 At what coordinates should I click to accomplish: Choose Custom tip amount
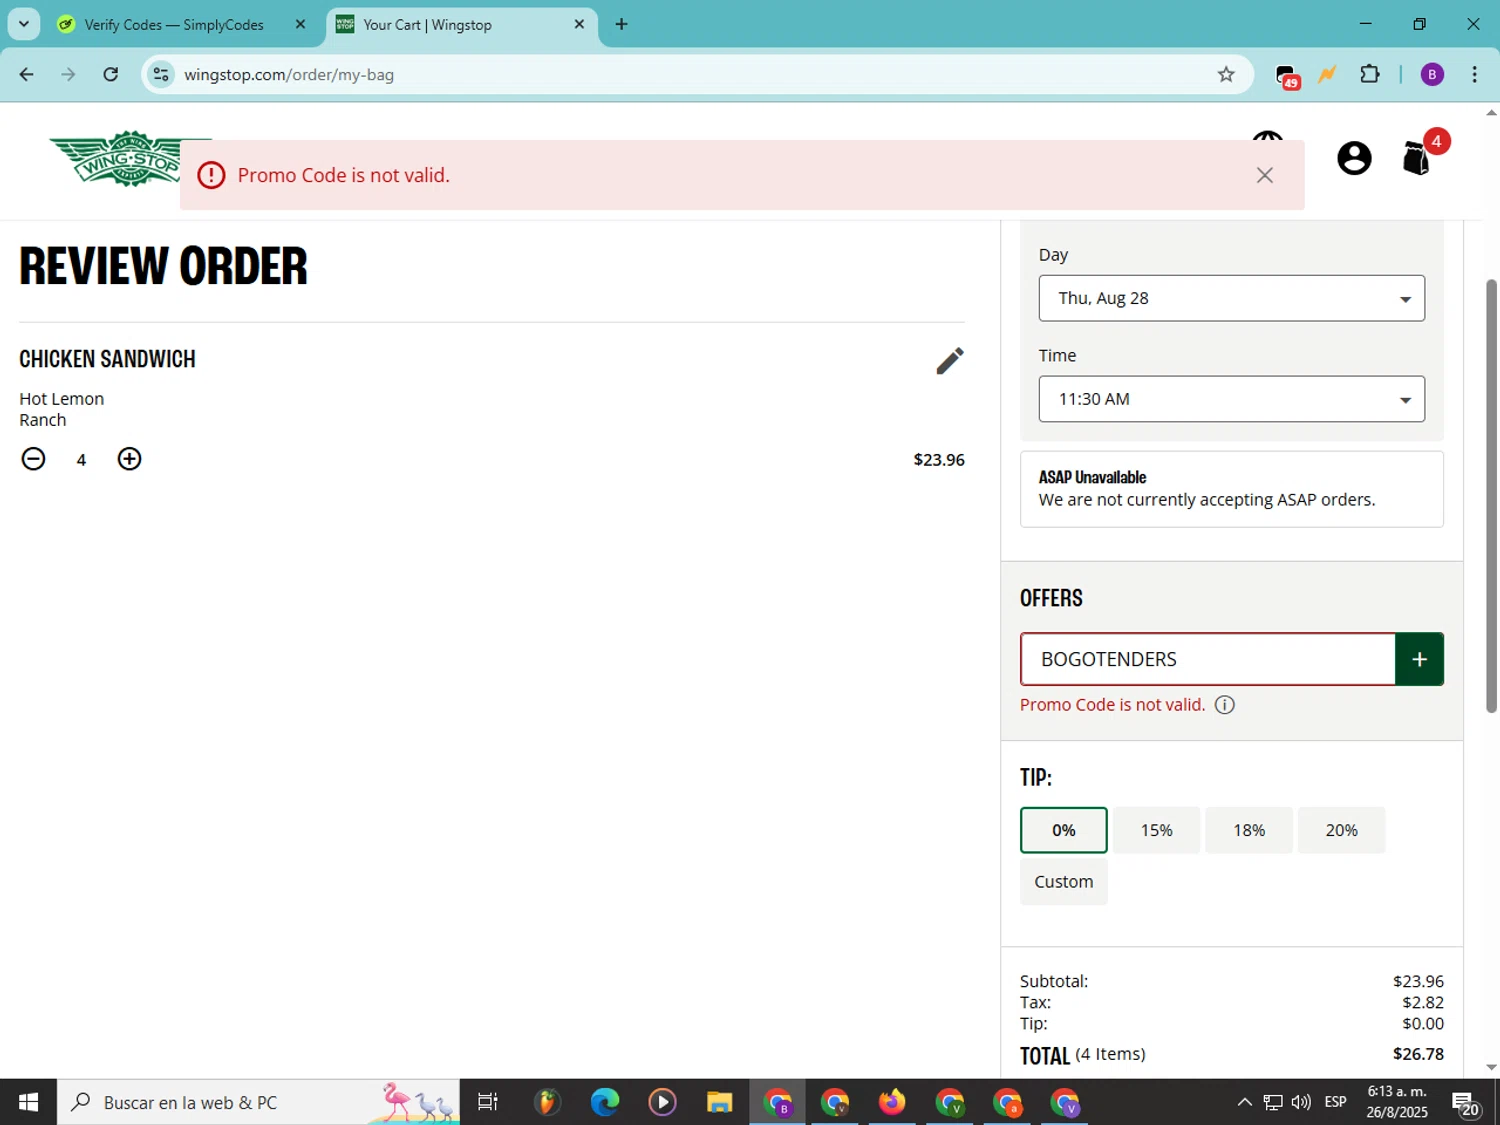[x=1063, y=882]
